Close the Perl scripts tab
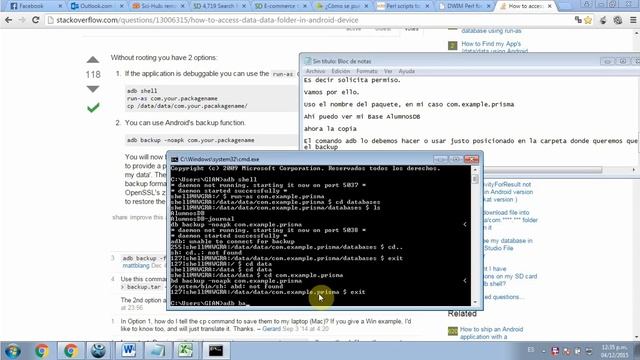 [x=427, y=6]
